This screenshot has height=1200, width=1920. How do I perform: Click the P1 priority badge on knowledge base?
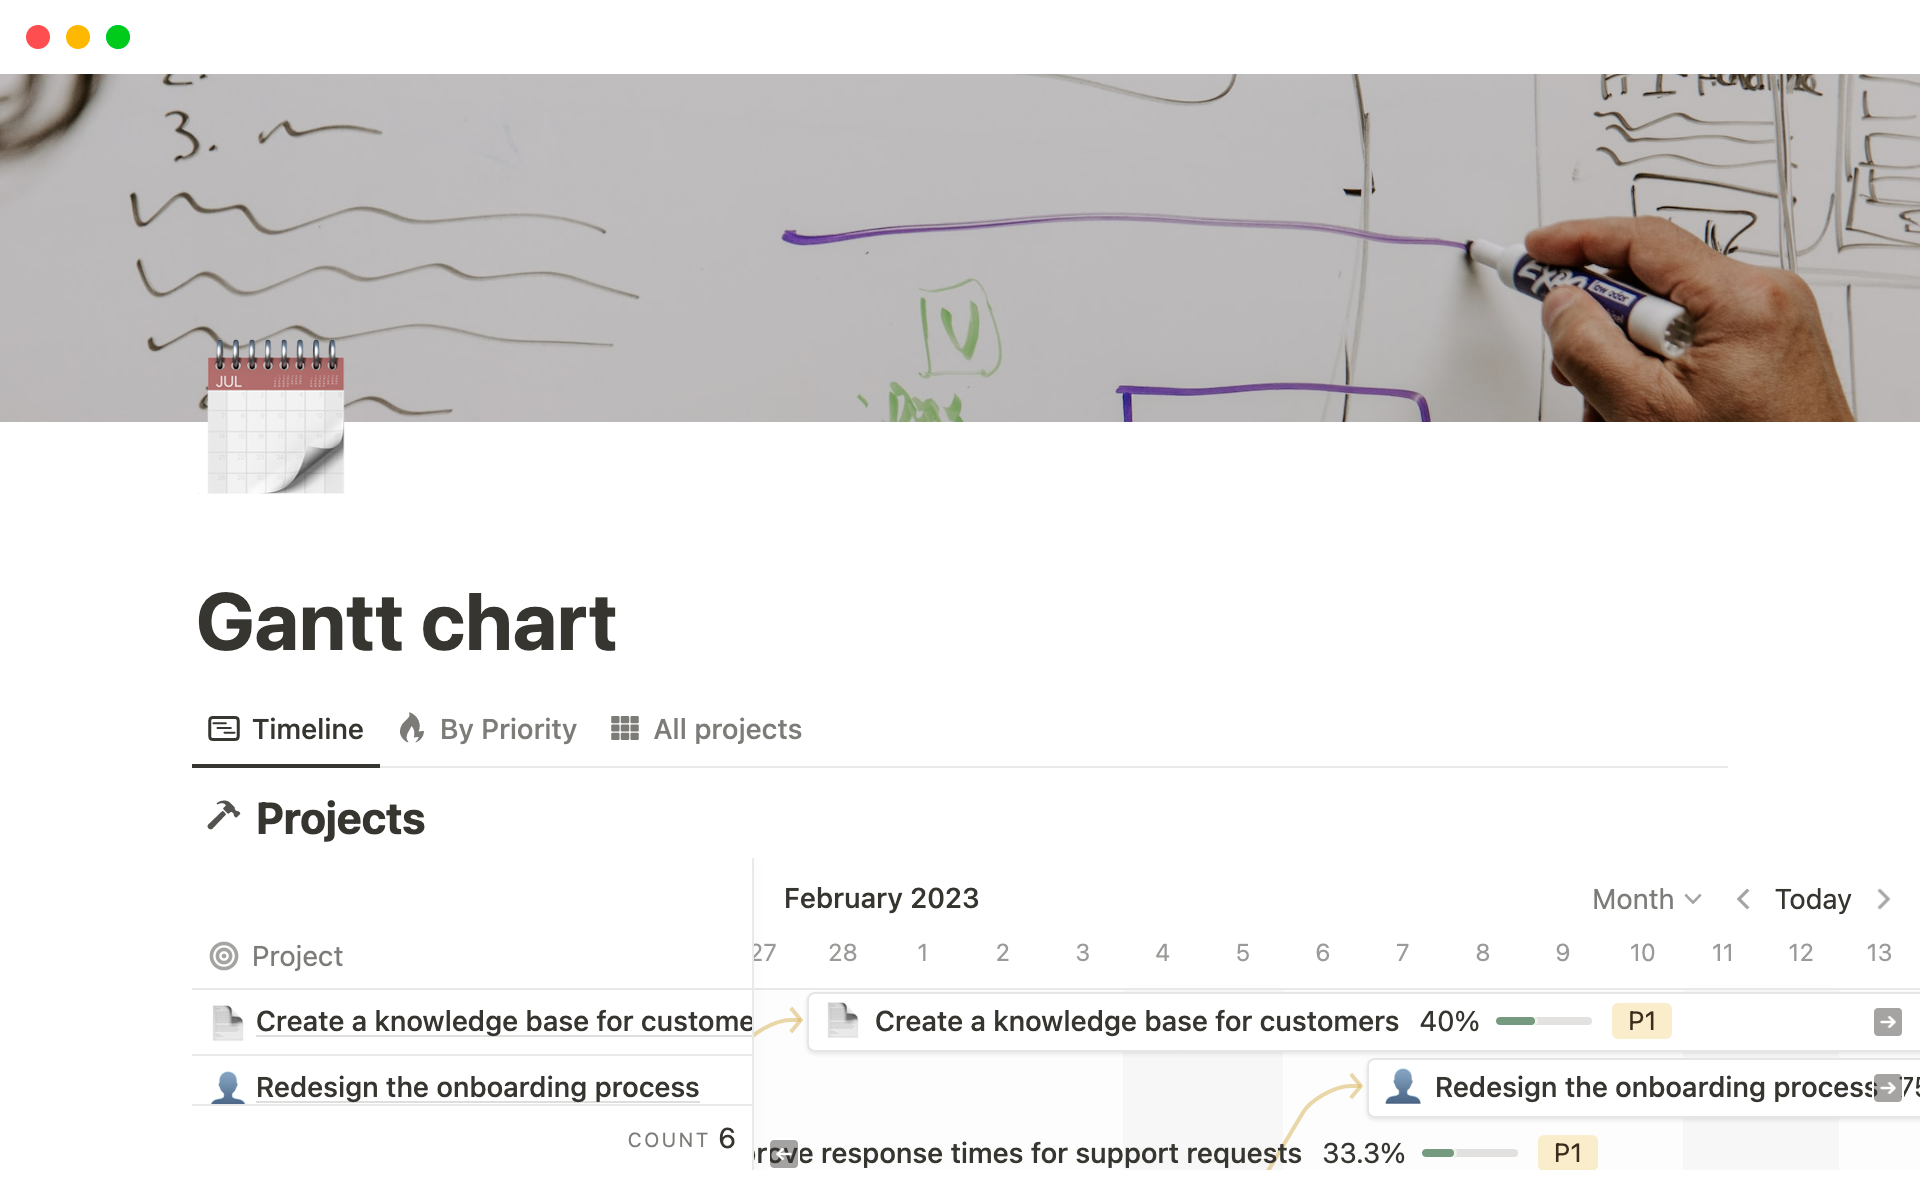[x=1644, y=1020]
